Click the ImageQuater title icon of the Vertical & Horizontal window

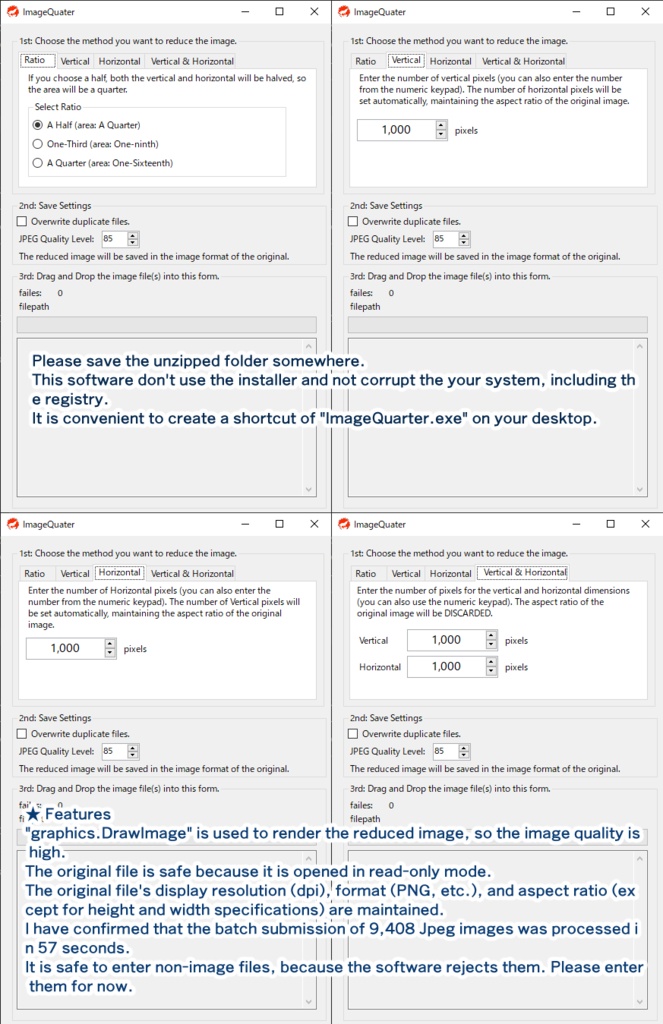coord(343,524)
